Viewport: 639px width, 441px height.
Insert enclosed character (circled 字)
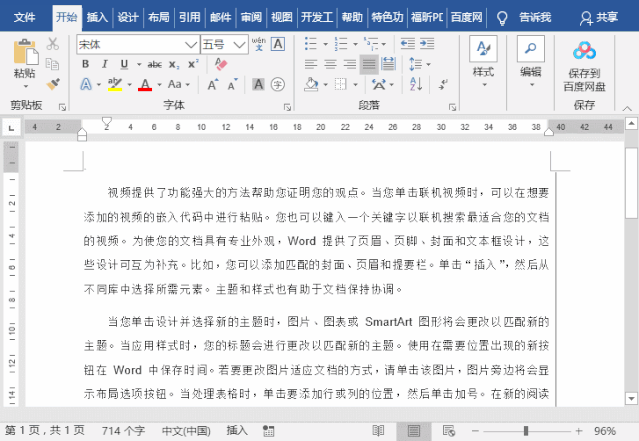tap(278, 84)
